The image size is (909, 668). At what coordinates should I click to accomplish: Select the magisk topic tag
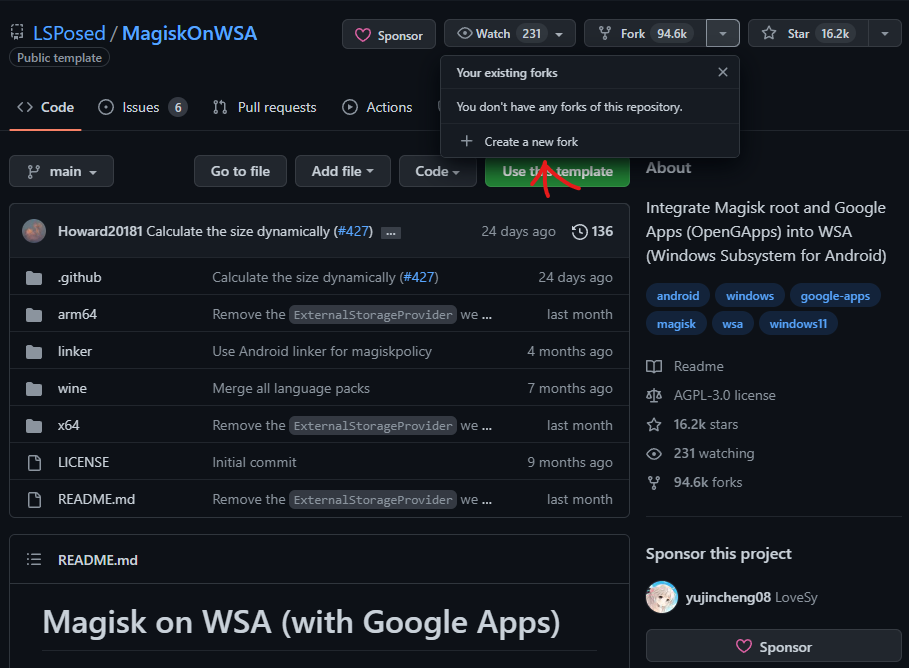coord(676,324)
